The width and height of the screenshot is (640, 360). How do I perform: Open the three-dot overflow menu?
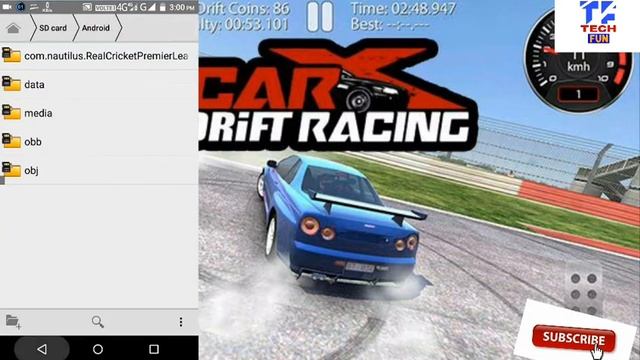click(x=181, y=322)
